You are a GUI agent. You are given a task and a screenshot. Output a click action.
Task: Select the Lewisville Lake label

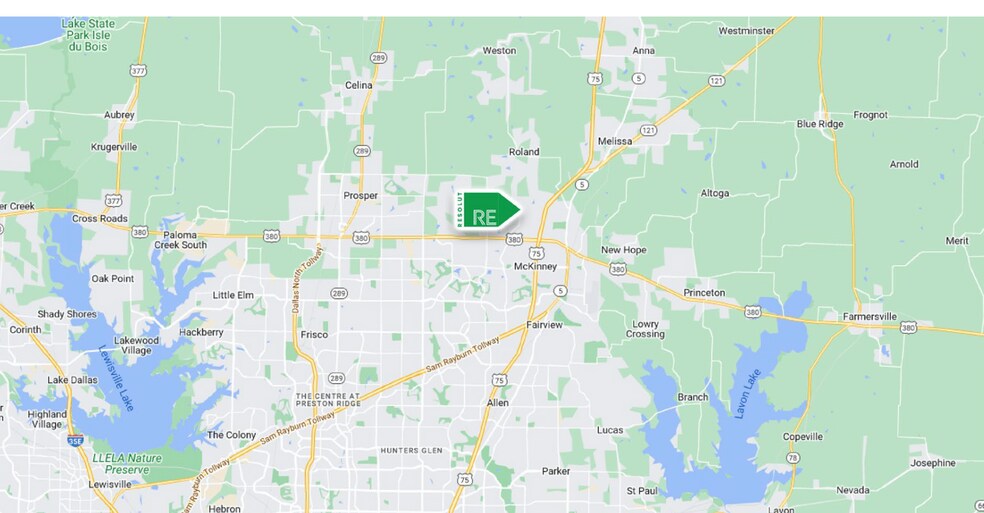click(x=117, y=378)
